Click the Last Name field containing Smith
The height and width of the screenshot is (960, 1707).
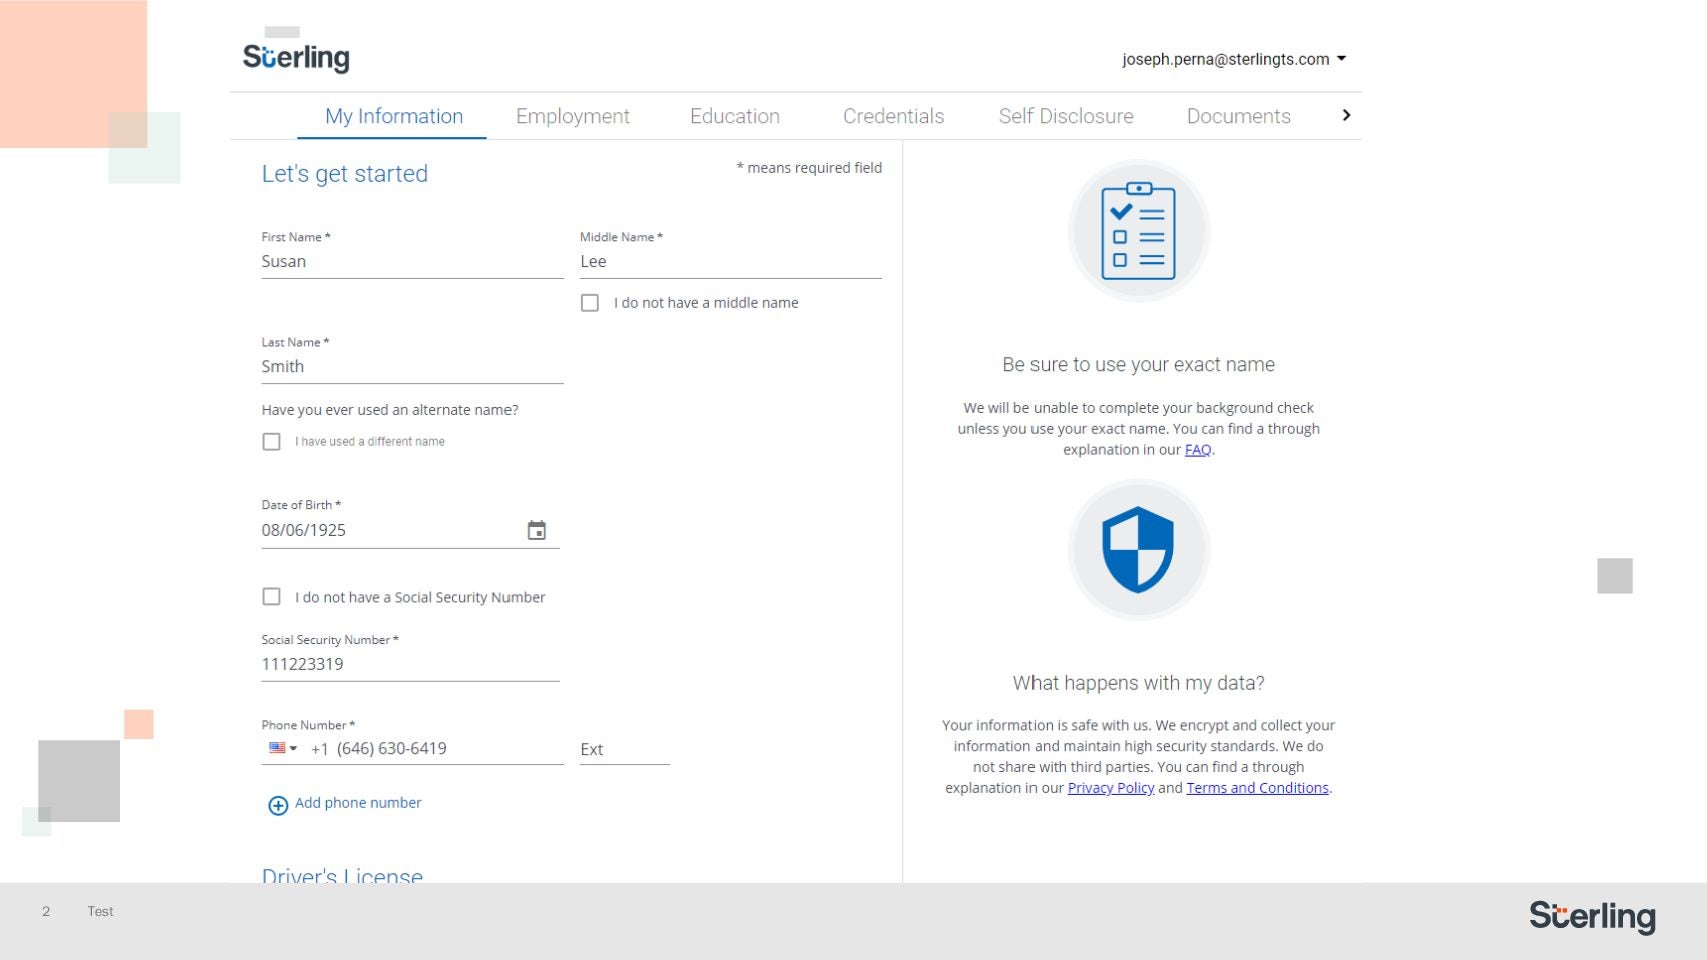pos(412,367)
